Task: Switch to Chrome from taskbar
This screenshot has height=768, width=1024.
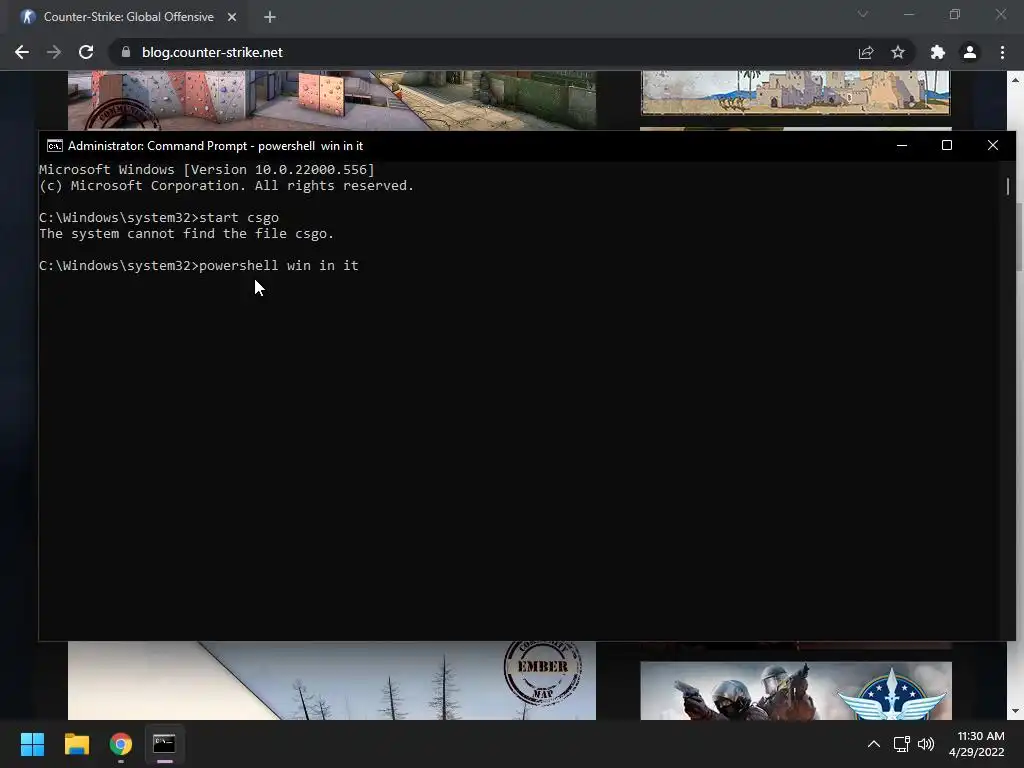Action: tap(121, 744)
